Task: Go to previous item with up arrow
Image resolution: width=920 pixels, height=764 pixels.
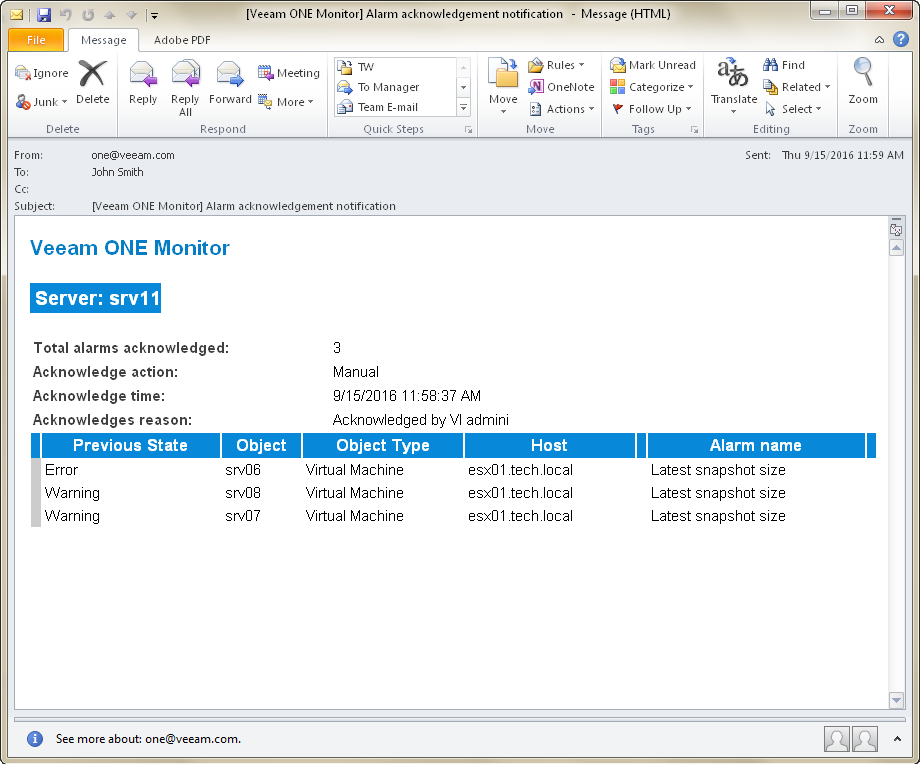Action: point(110,15)
